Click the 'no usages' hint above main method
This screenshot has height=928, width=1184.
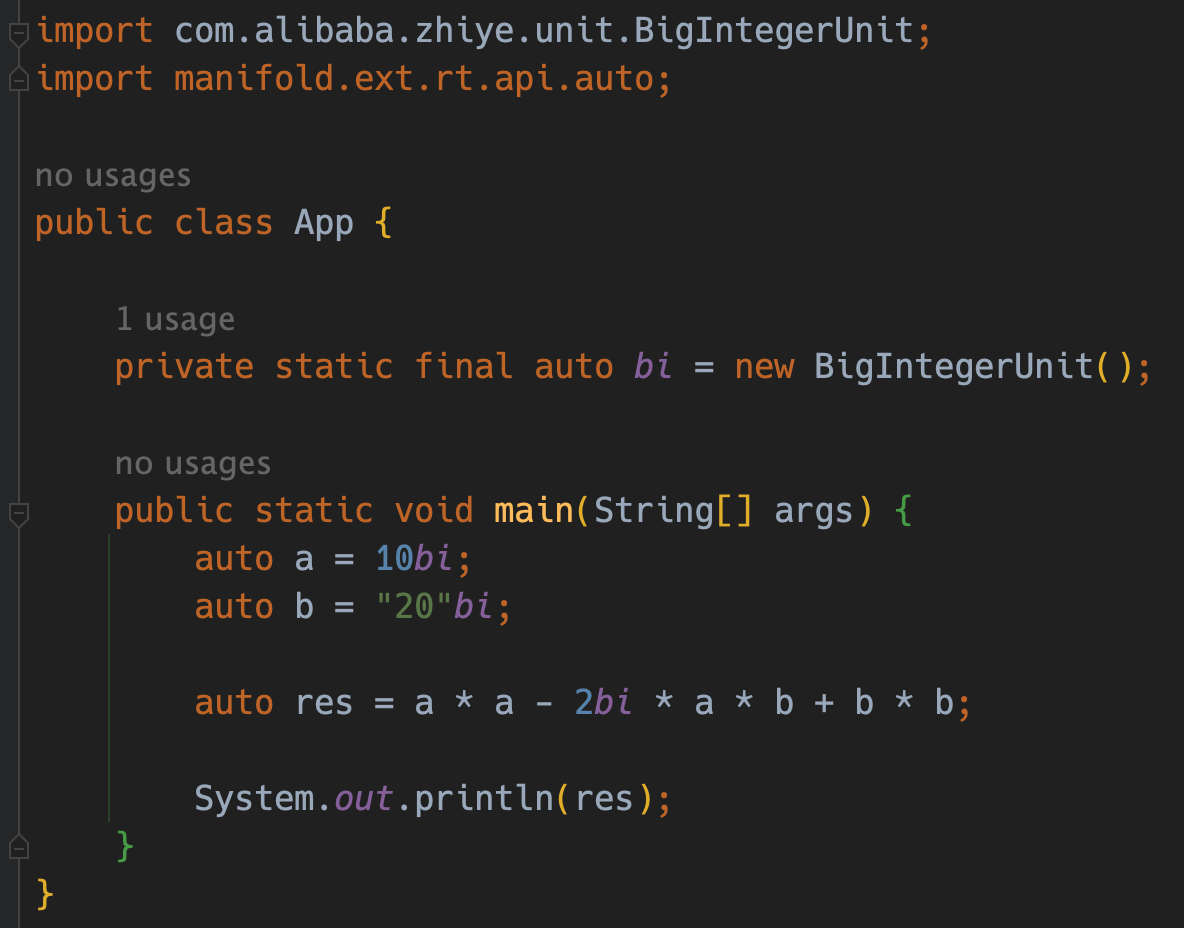[193, 464]
